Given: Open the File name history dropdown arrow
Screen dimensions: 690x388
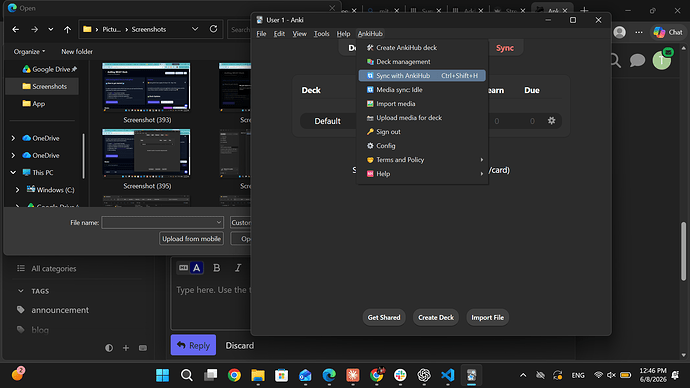Looking at the screenshot, I should [x=219, y=223].
